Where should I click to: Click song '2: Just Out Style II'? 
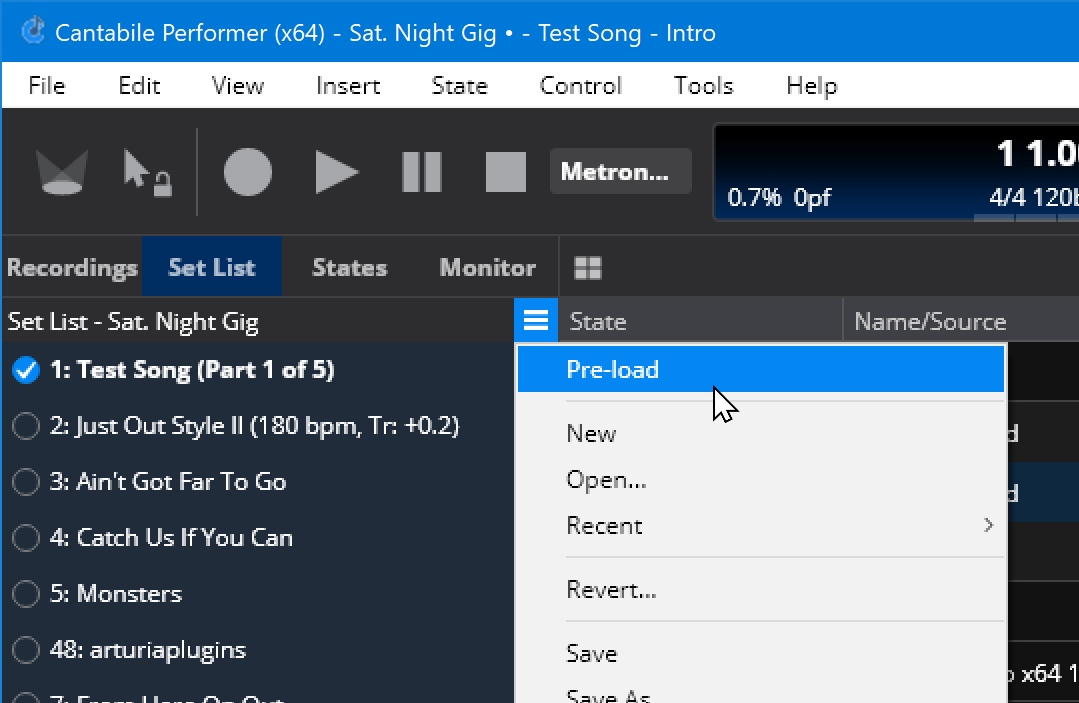pyautogui.click(x=254, y=426)
